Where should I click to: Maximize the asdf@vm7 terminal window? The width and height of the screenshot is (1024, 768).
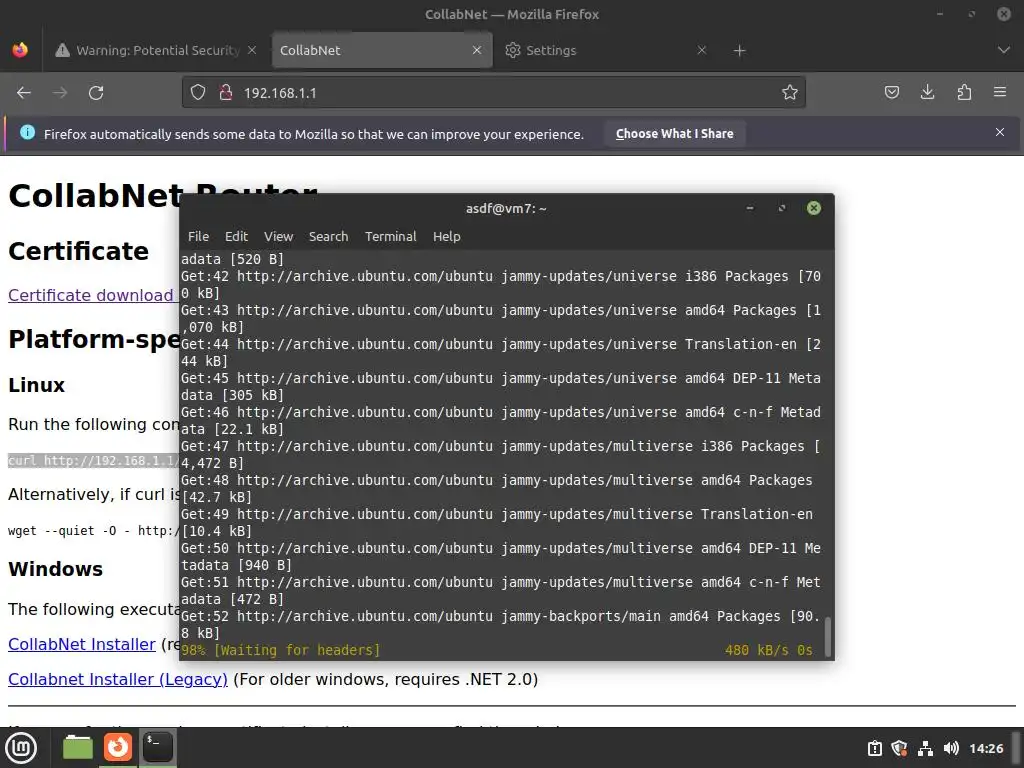coord(782,208)
